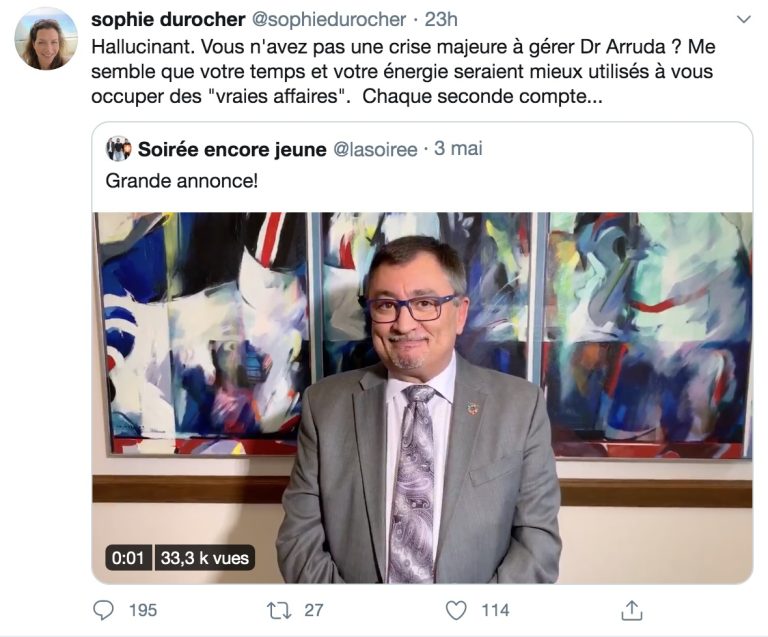Open the quoted tweet text Grande annonce!
This screenshot has height=637, width=768.
(182, 181)
